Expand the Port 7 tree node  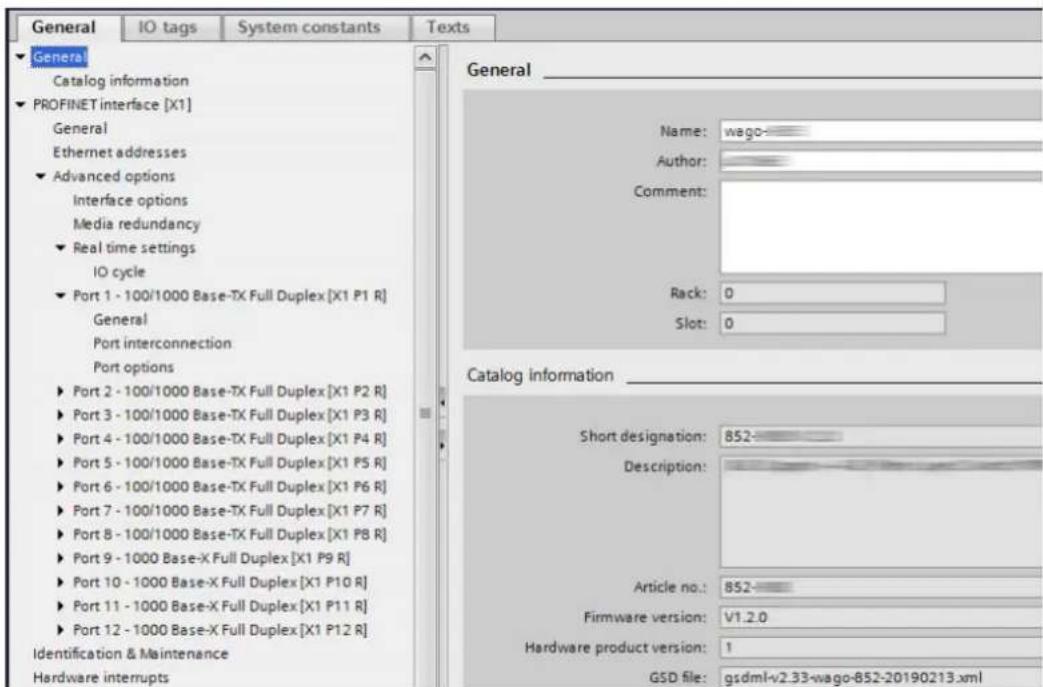tap(61, 511)
